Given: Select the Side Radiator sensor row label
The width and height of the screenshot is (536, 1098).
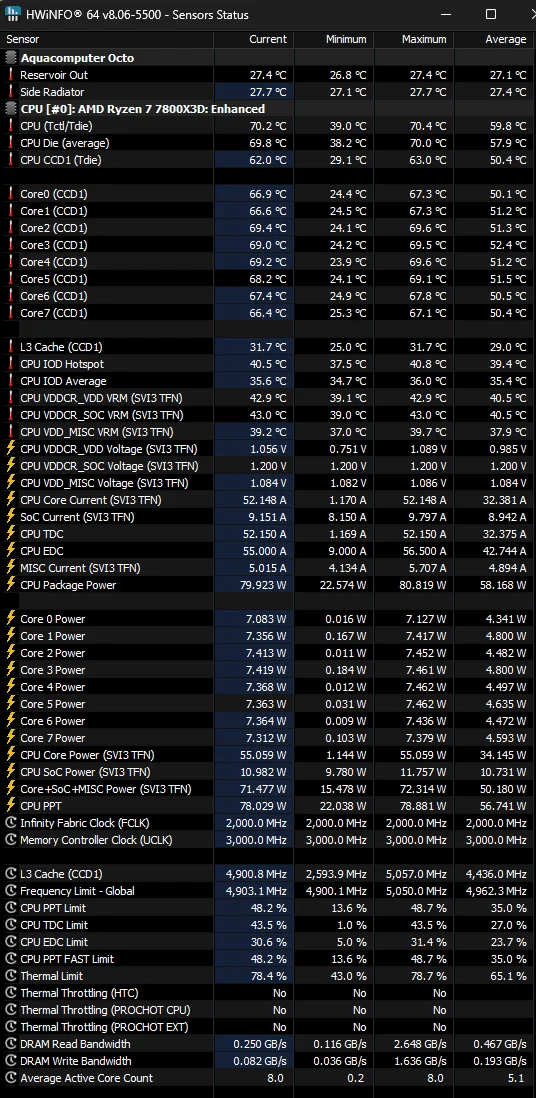Looking at the screenshot, I should pyautogui.click(x=52, y=92).
